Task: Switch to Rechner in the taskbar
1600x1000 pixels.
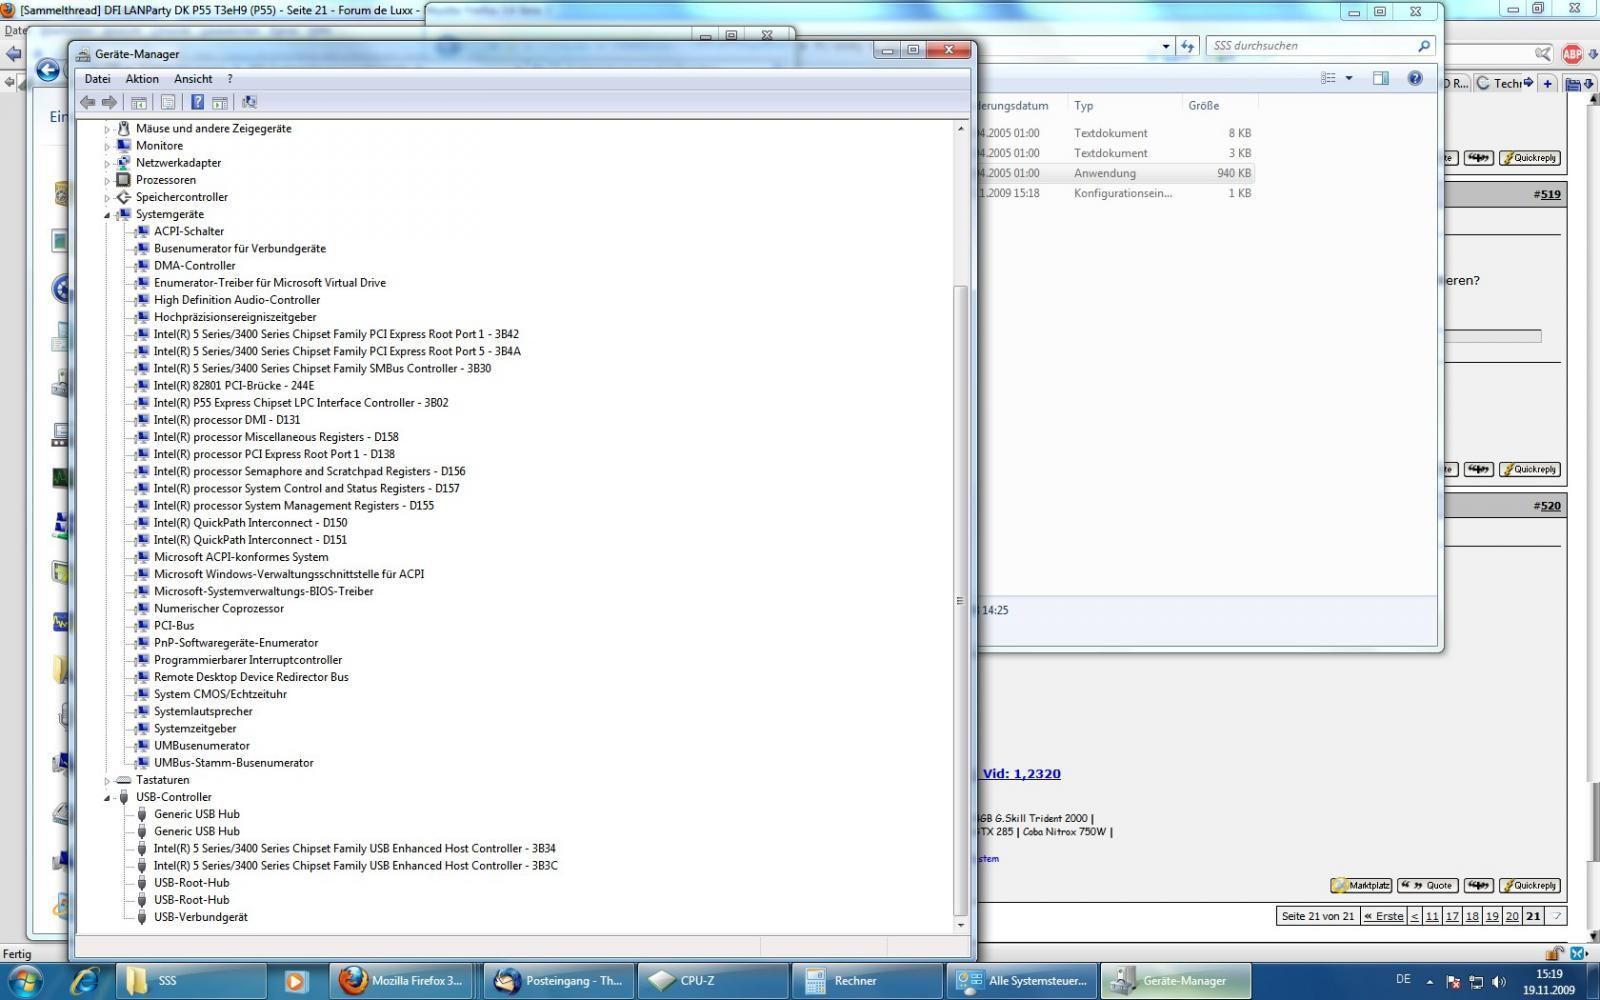Action: 868,981
